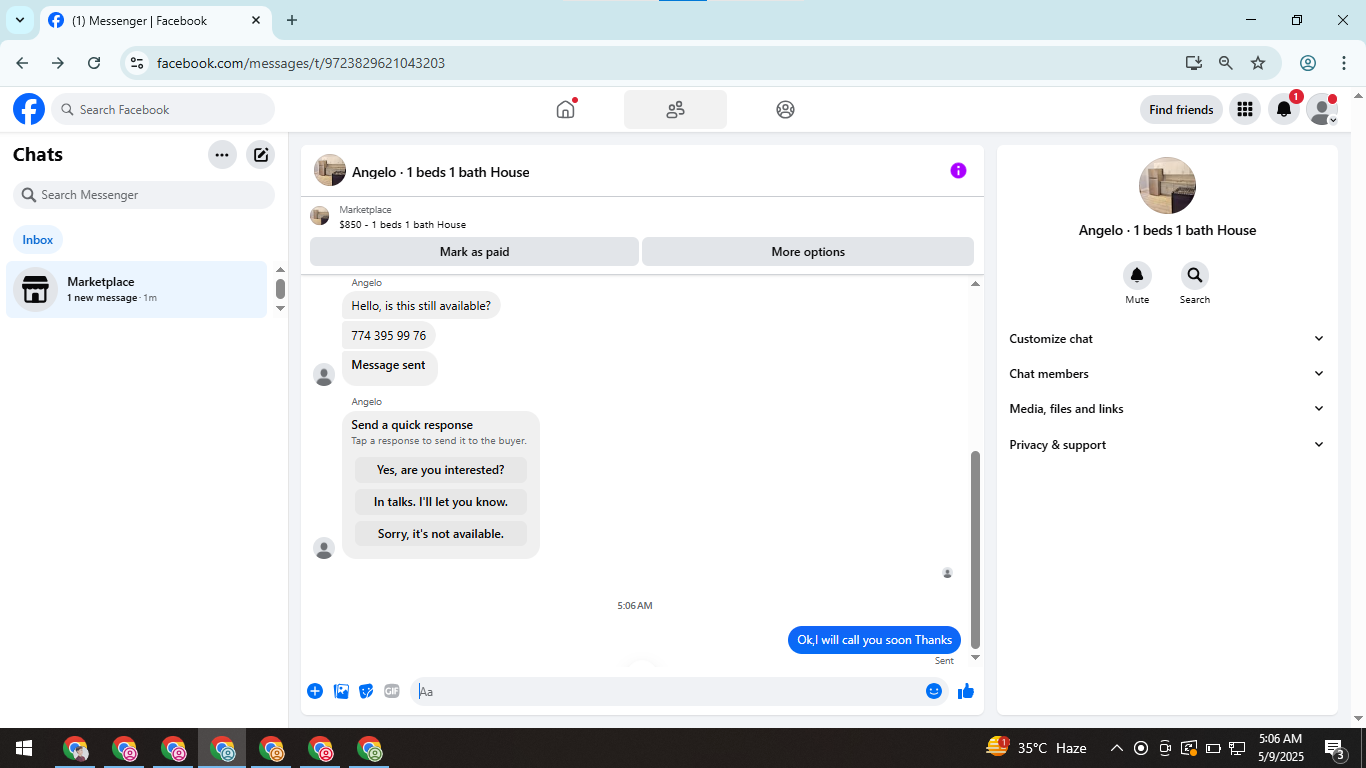Open a new browser tab
The width and height of the screenshot is (1366, 768).
292,20
